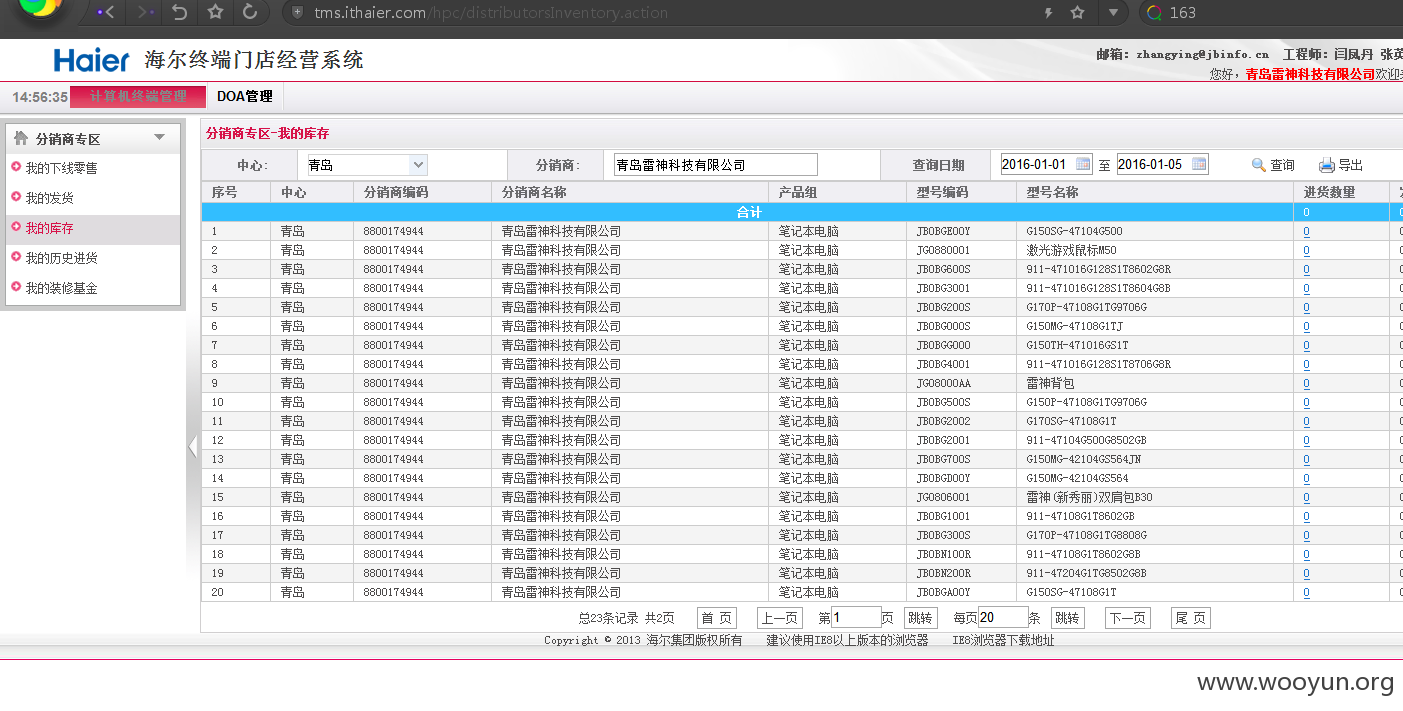This screenshot has width=1403, height=711.
Task: Switch to 计算机终端管理 tab
Action: point(138,97)
